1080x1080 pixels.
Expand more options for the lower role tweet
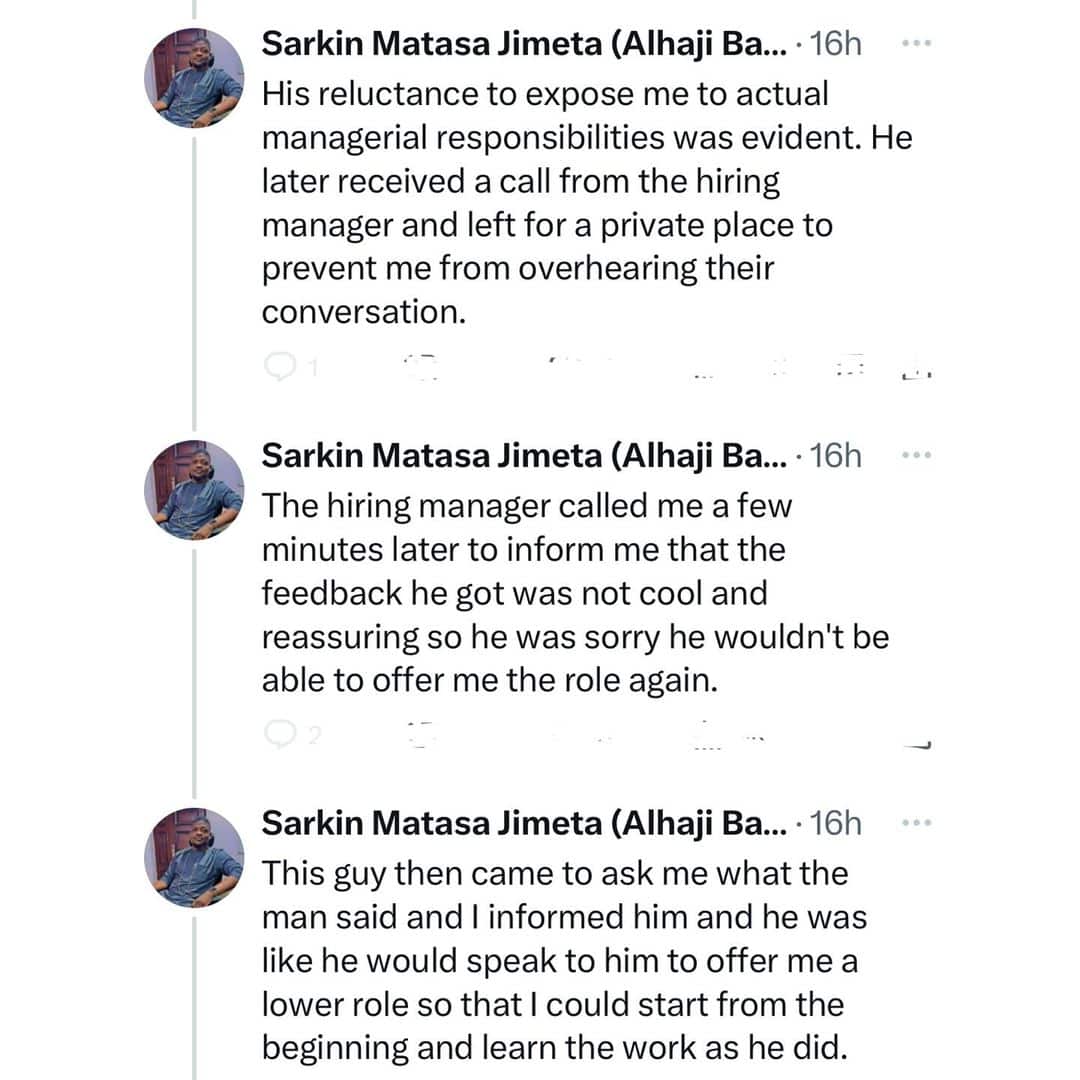[916, 823]
